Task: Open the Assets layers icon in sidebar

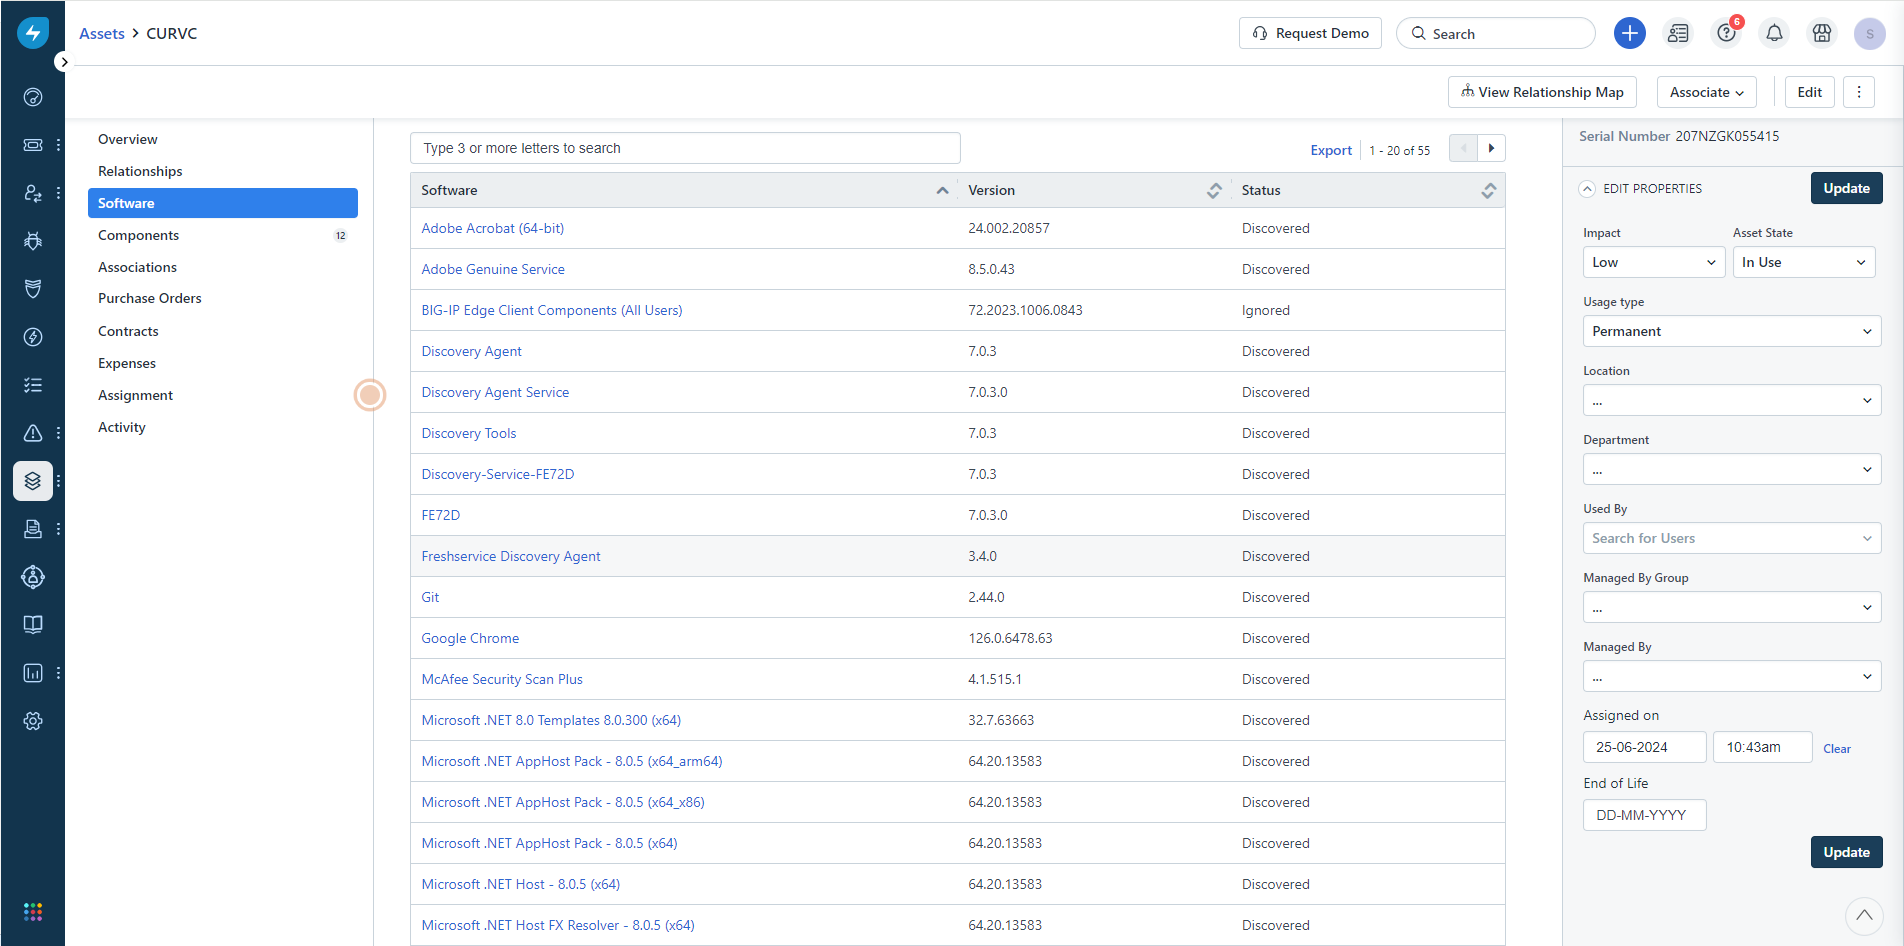Action: (x=33, y=481)
